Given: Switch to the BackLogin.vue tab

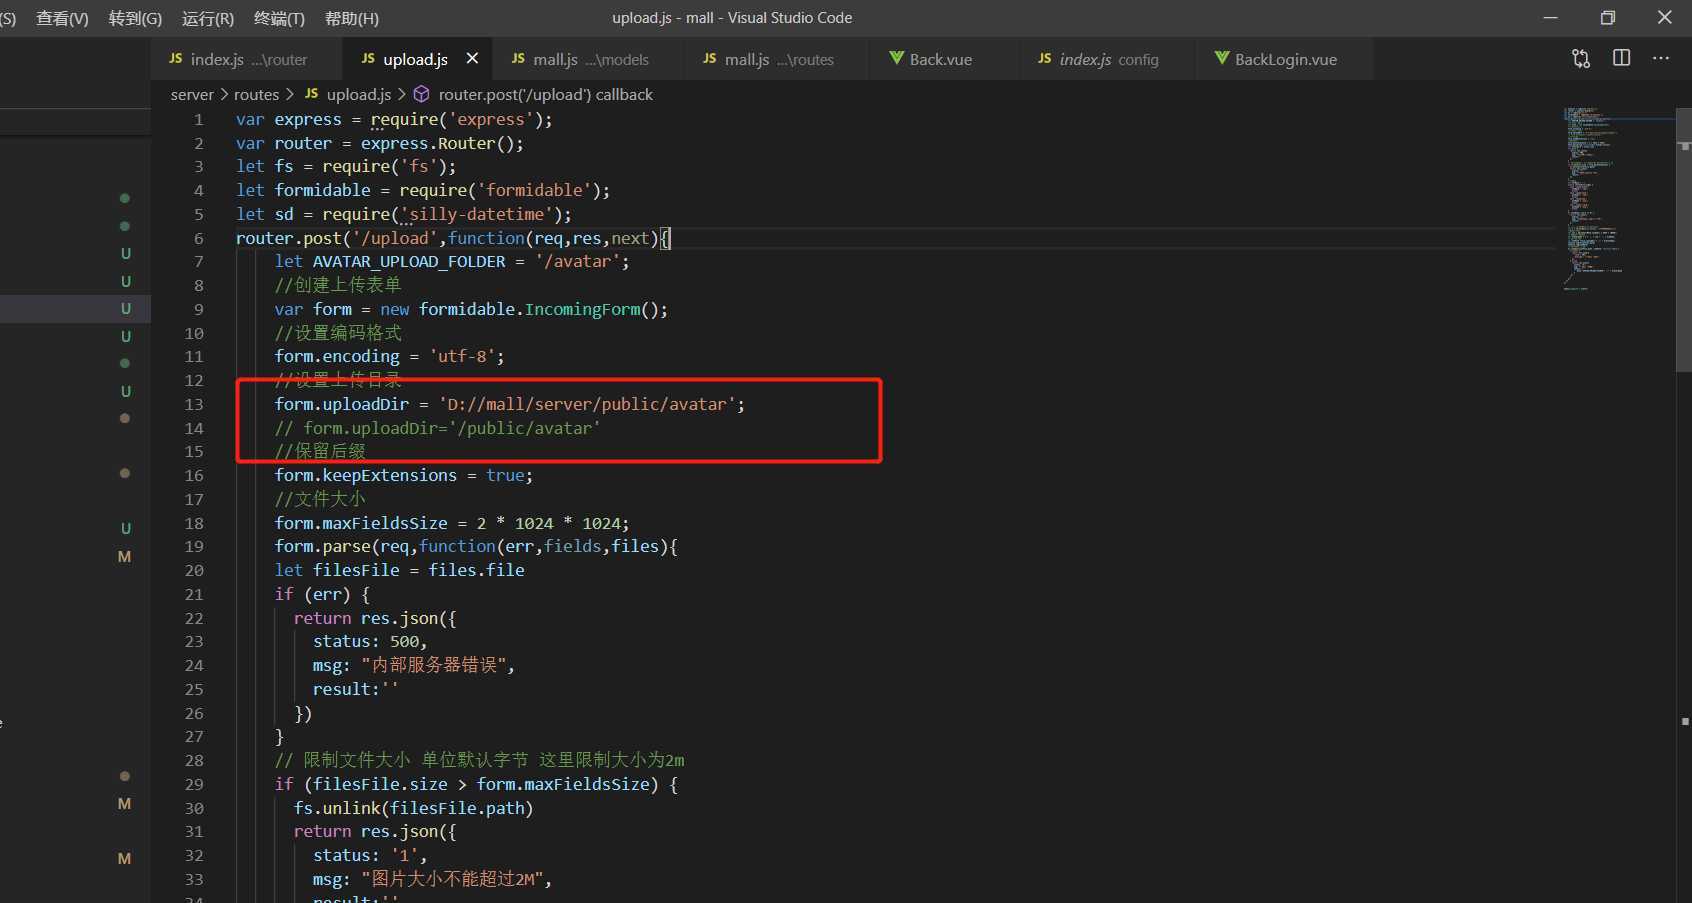Looking at the screenshot, I should pyautogui.click(x=1284, y=59).
